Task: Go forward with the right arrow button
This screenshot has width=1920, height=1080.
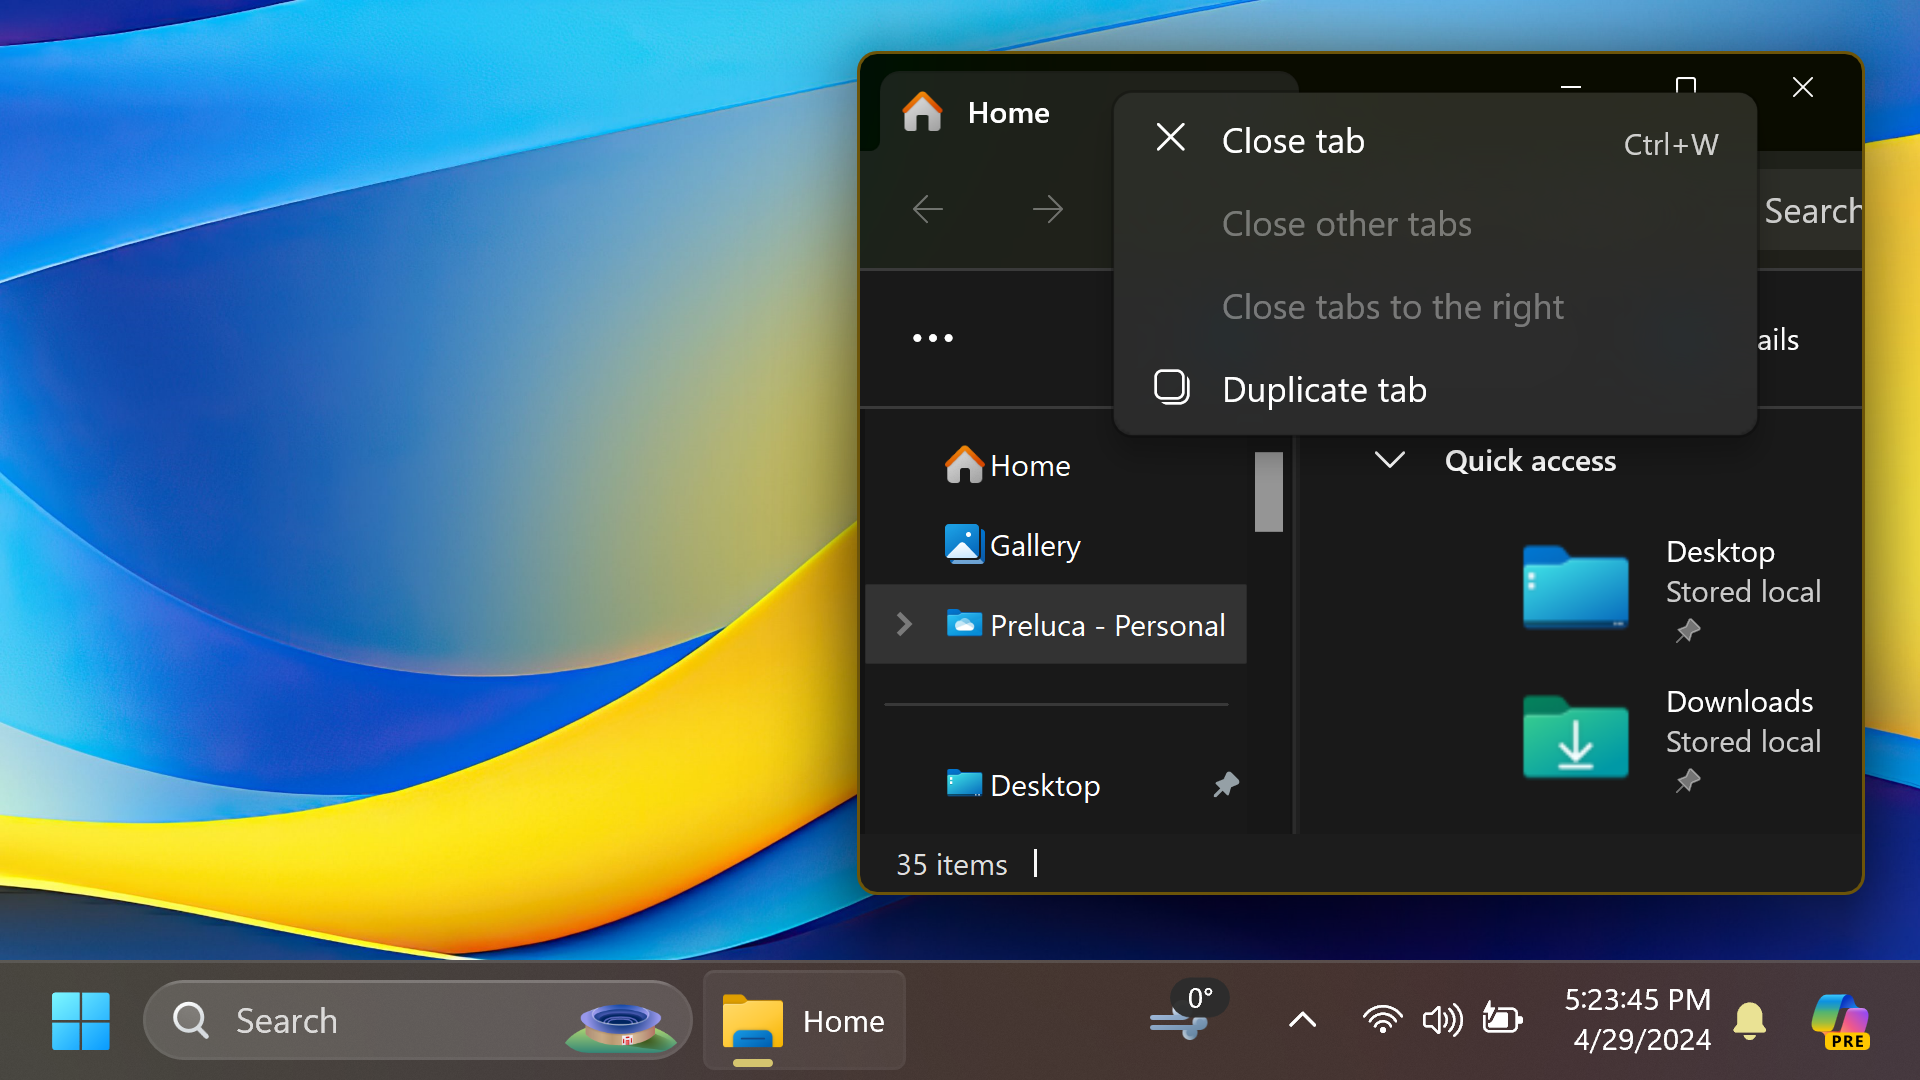Action: coord(1047,209)
